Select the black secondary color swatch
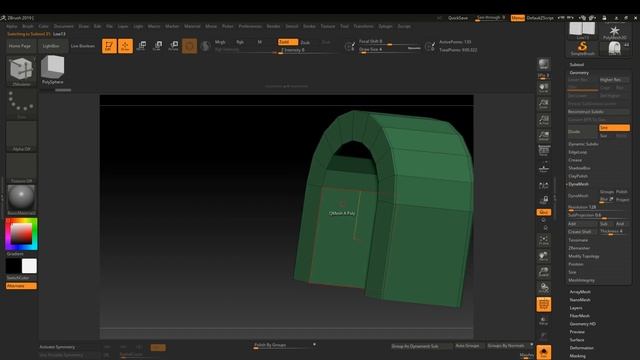 [13, 266]
